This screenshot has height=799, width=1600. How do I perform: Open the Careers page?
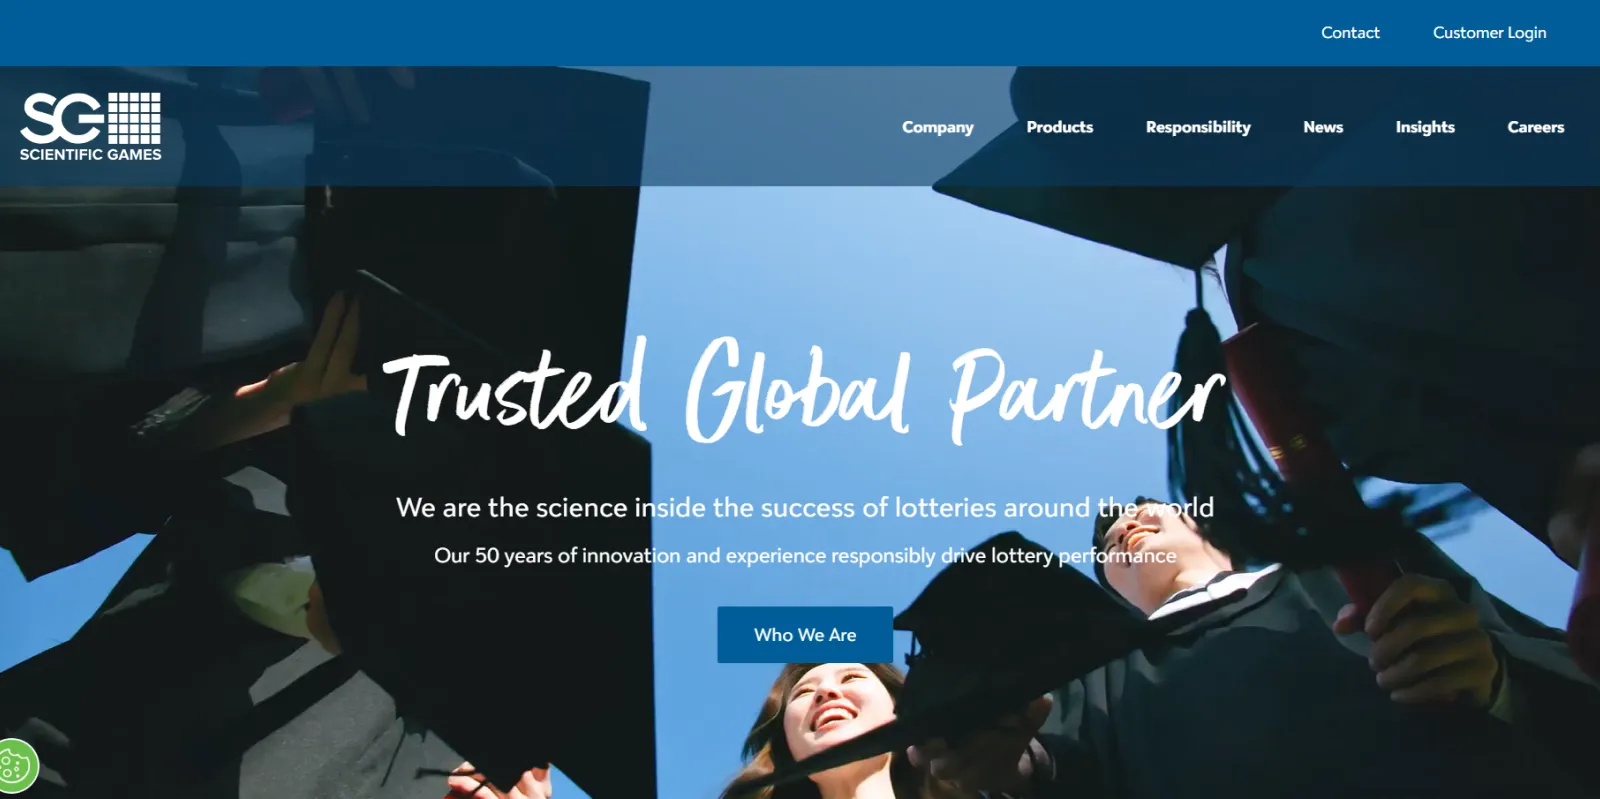1535,127
